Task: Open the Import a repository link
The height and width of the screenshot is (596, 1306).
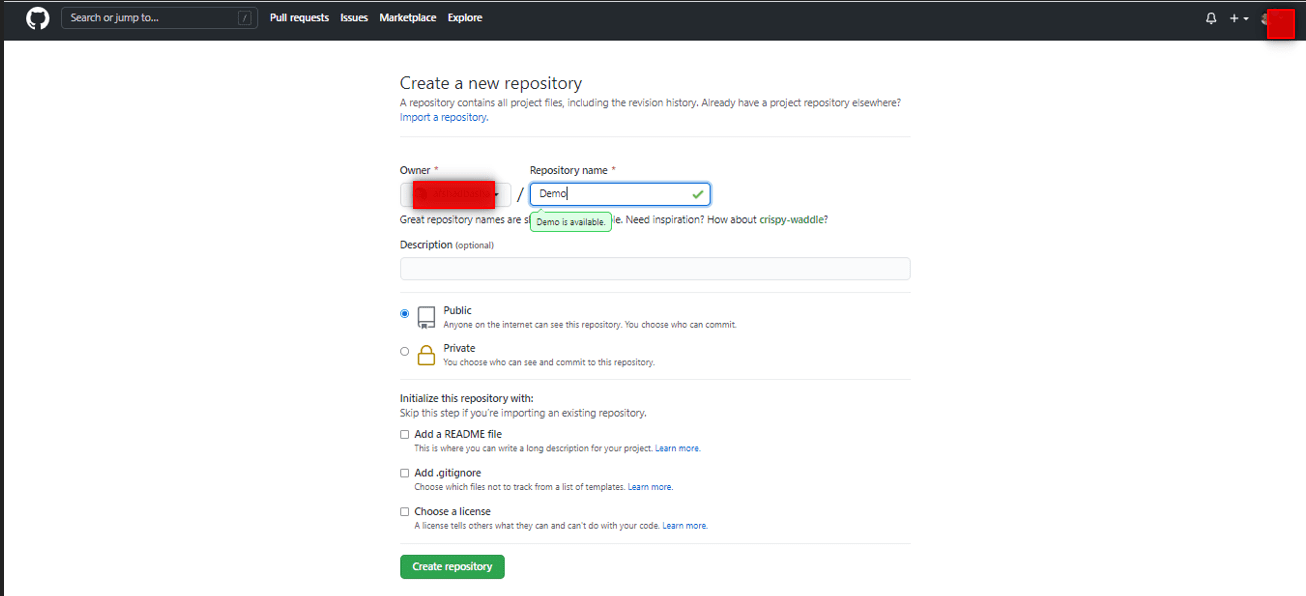Action: tap(443, 117)
